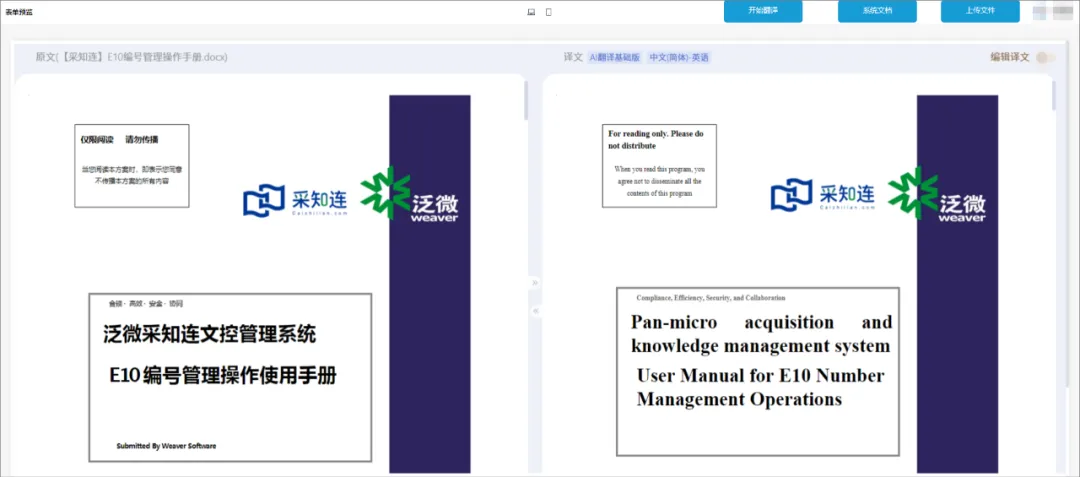Click the 译文 label
This screenshot has height=477, width=1080.
coord(573,57)
